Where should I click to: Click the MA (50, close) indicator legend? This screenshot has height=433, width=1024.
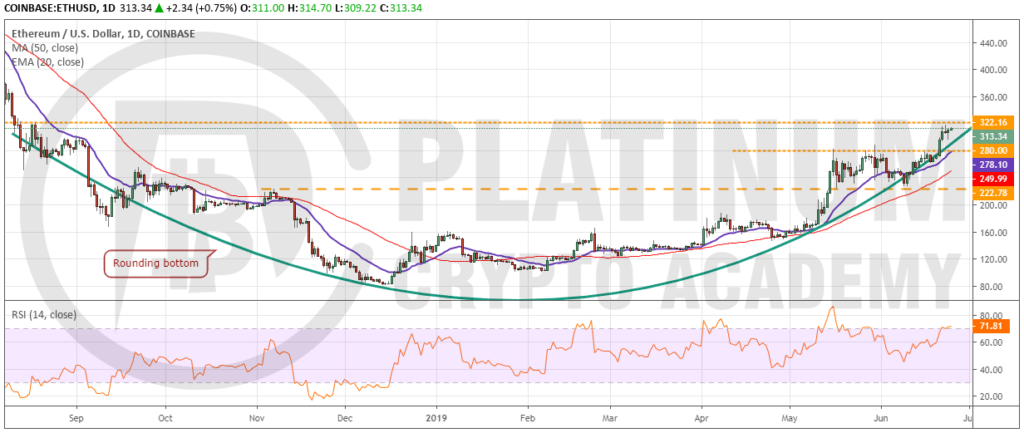(42, 48)
